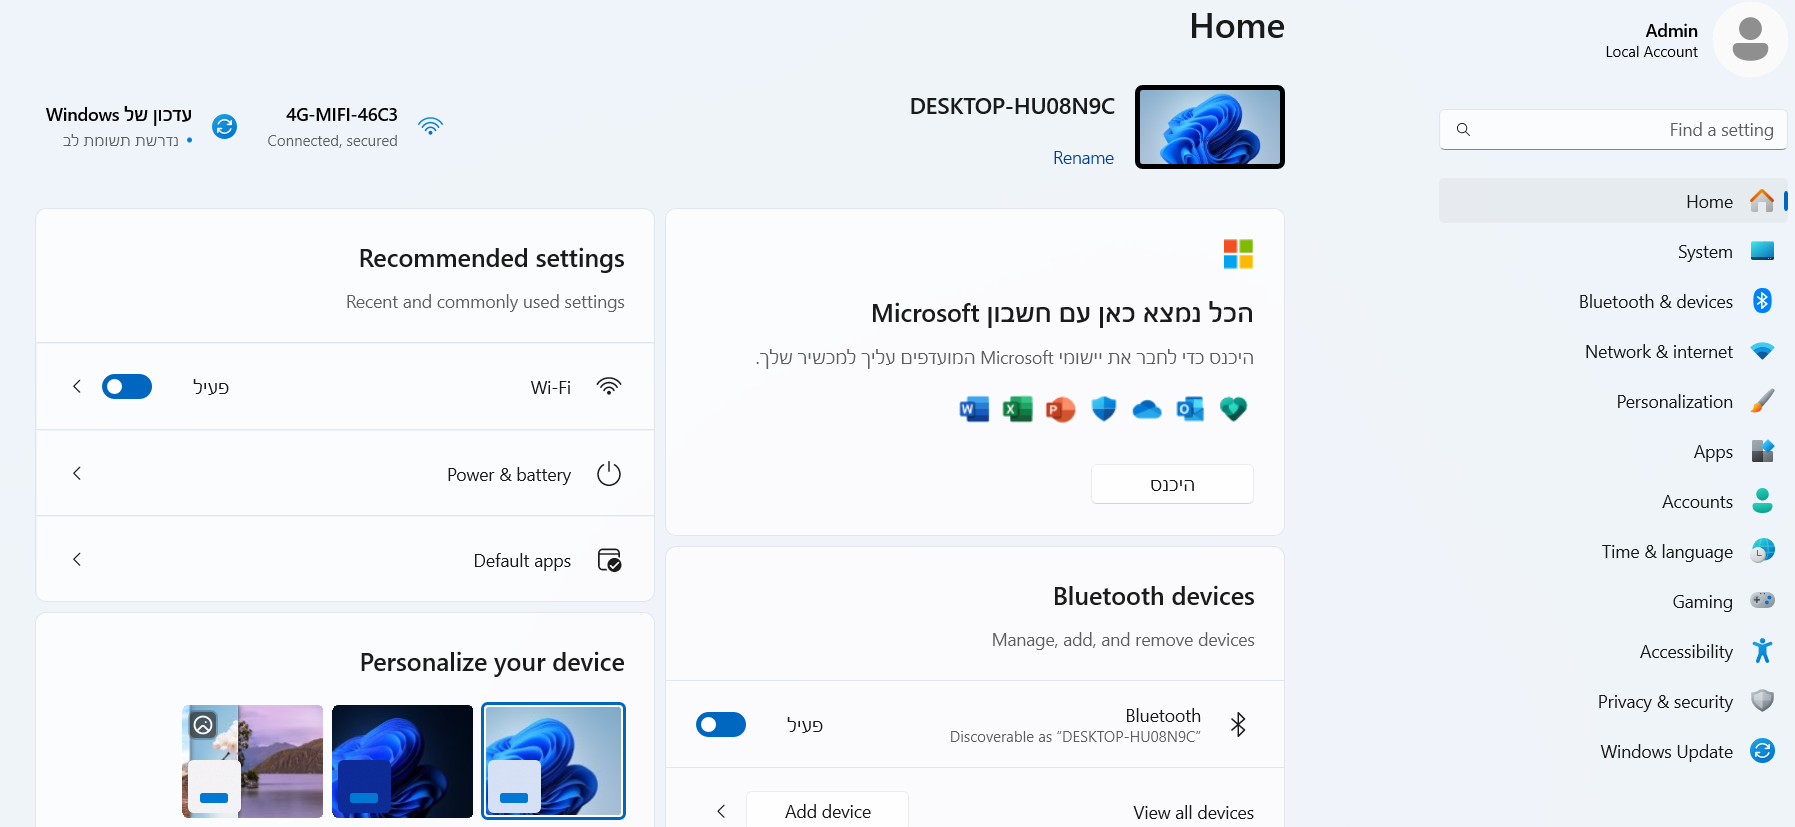Toggle the Wi-Fi switch
The width and height of the screenshot is (1795, 827).
[x=127, y=387]
